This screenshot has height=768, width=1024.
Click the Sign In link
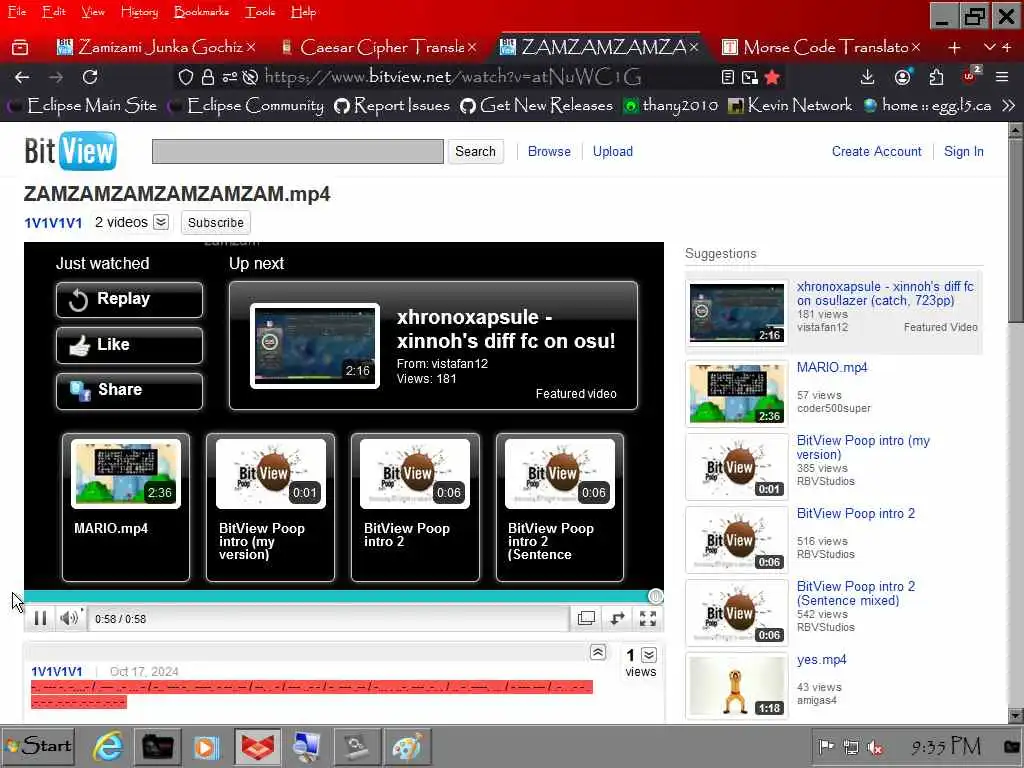963,152
